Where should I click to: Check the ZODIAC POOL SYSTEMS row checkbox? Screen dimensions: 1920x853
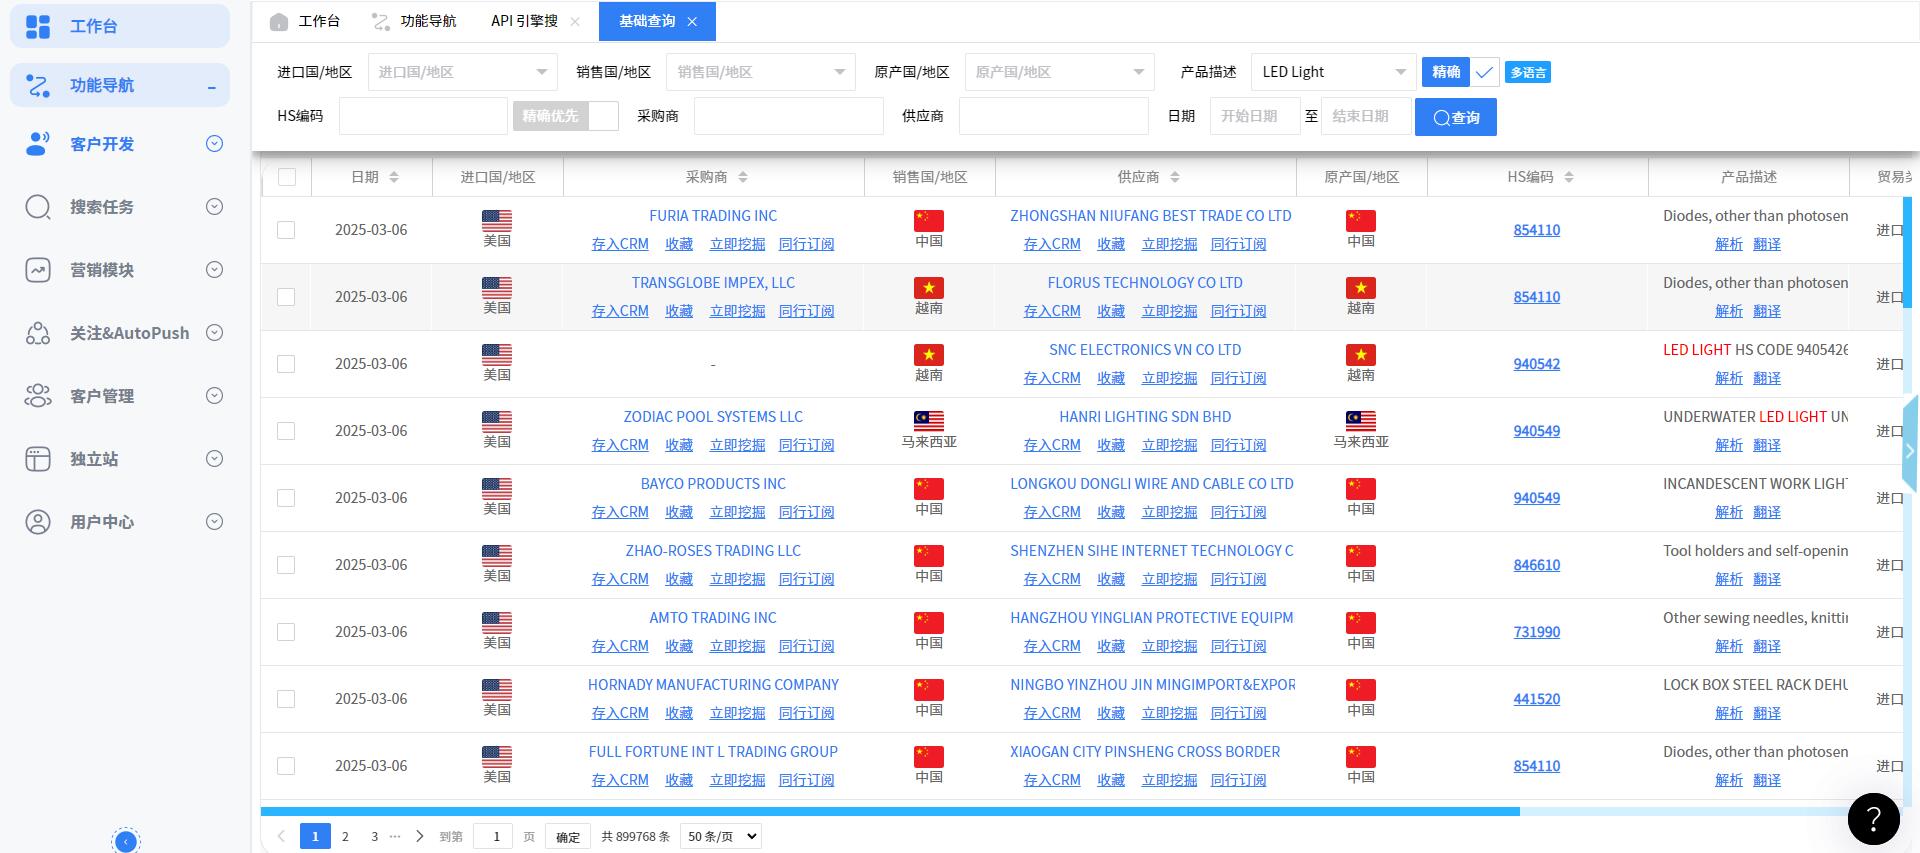tap(286, 431)
